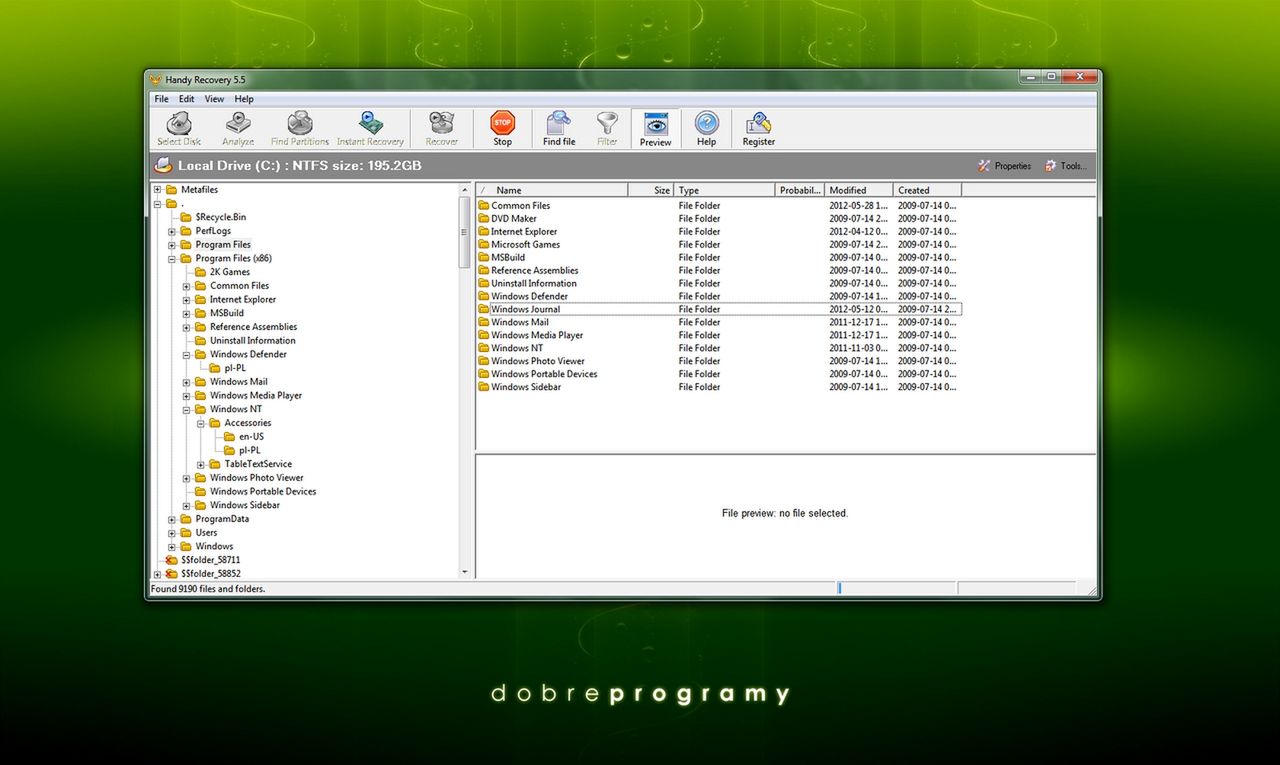The height and width of the screenshot is (765, 1280).
Task: Collapse the Accessories tree node
Action: [201, 423]
